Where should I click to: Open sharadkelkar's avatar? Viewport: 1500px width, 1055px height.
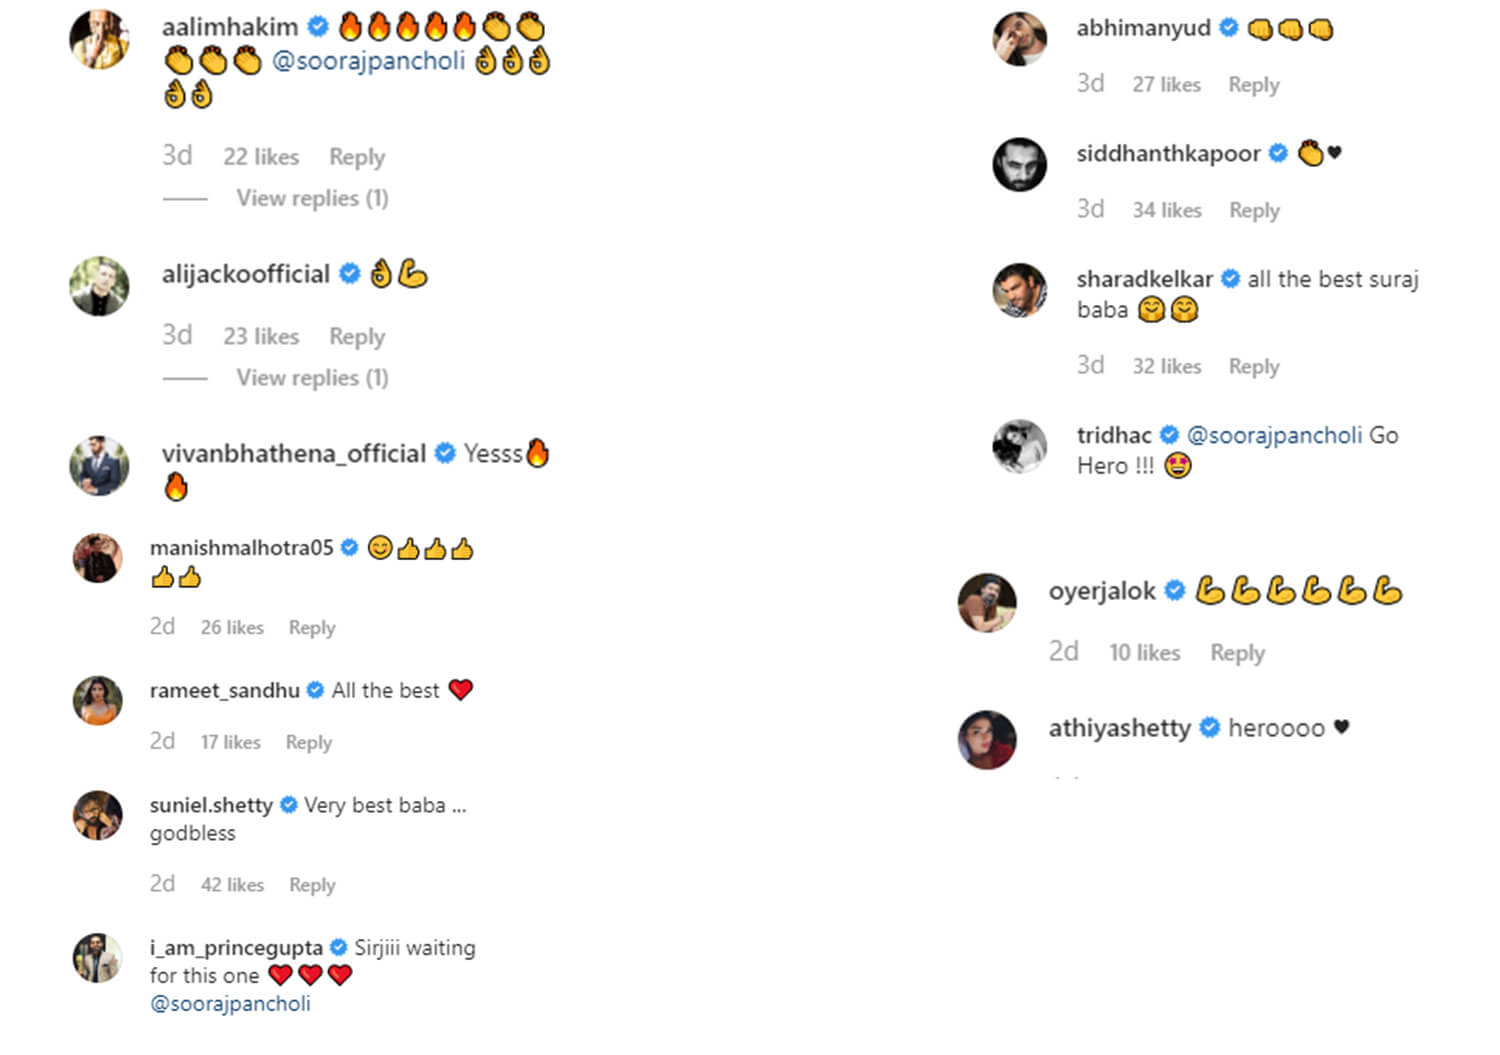(x=1019, y=290)
